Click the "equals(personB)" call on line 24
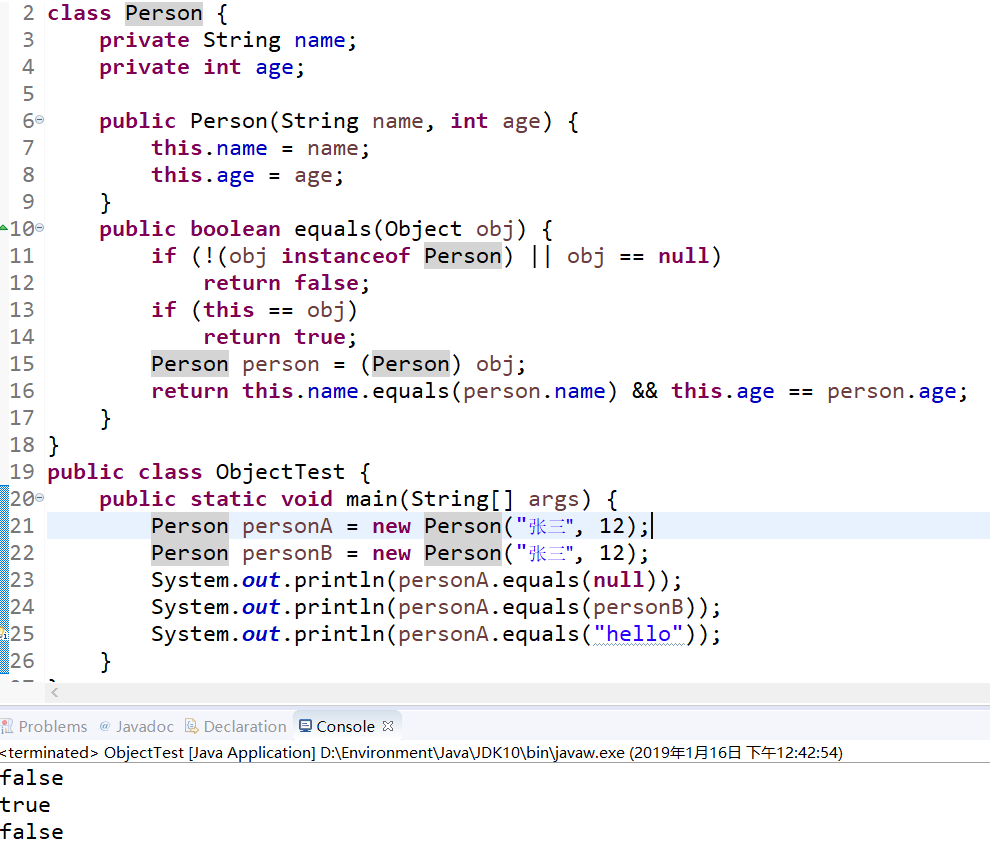990x848 pixels. pos(599,607)
